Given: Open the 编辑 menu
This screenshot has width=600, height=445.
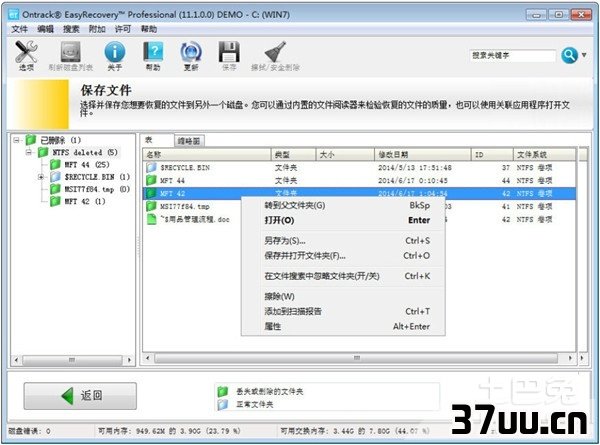Looking at the screenshot, I should [x=46, y=29].
